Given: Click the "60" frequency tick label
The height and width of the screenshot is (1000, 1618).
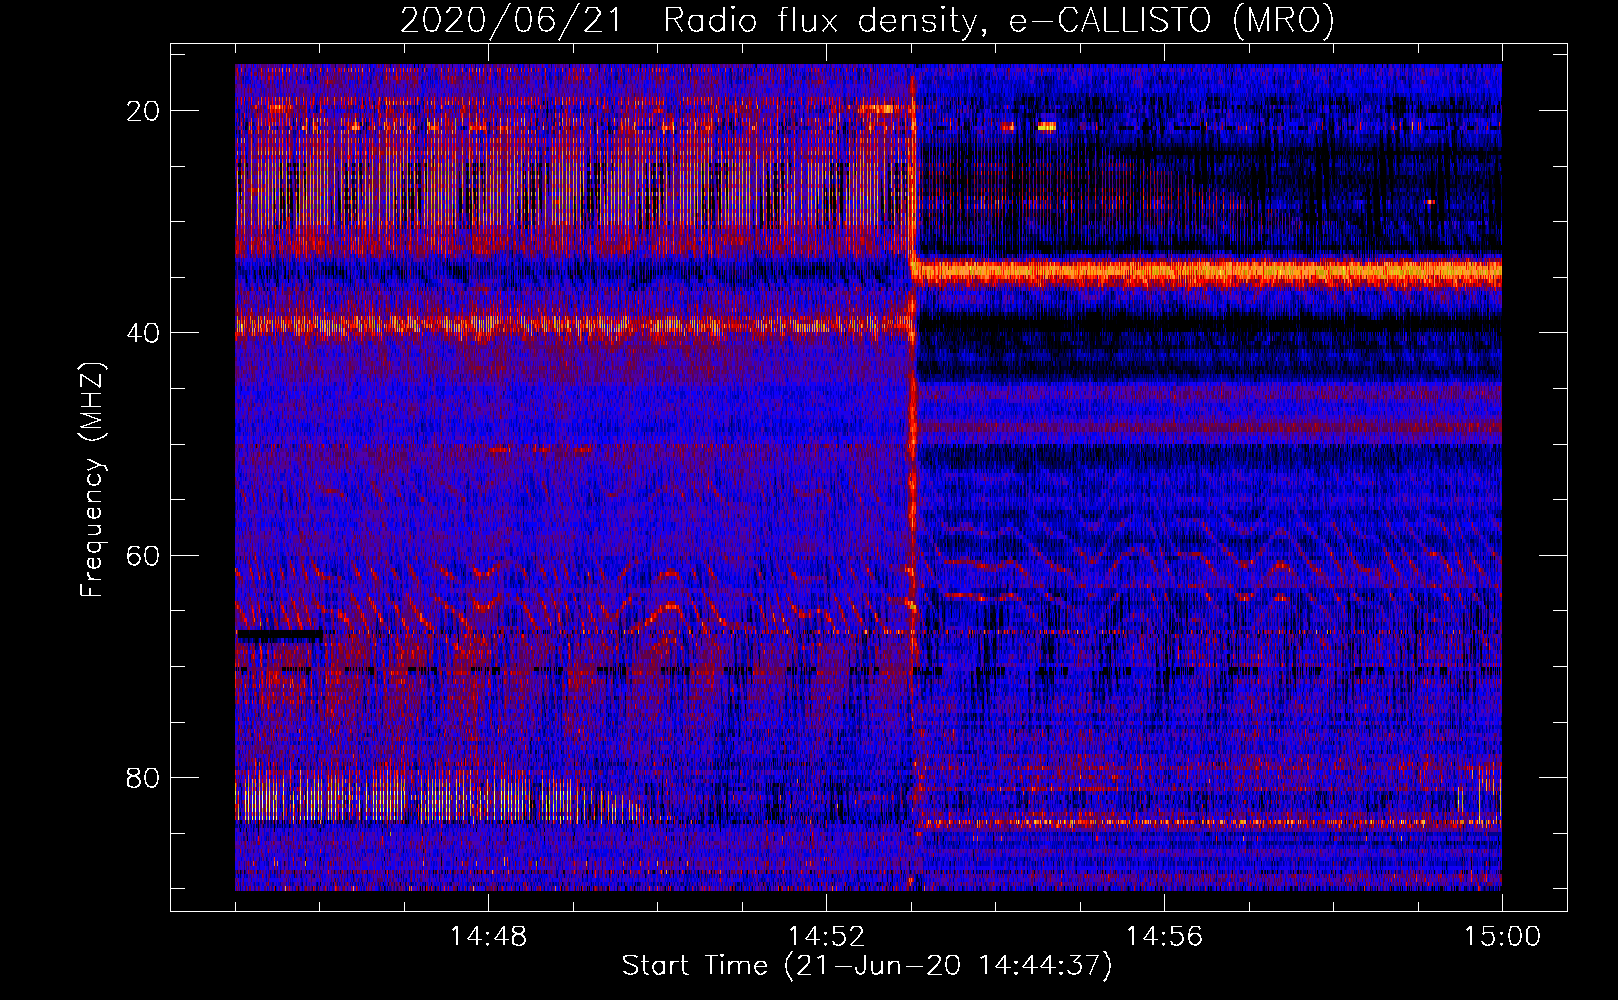Looking at the screenshot, I should (144, 555).
